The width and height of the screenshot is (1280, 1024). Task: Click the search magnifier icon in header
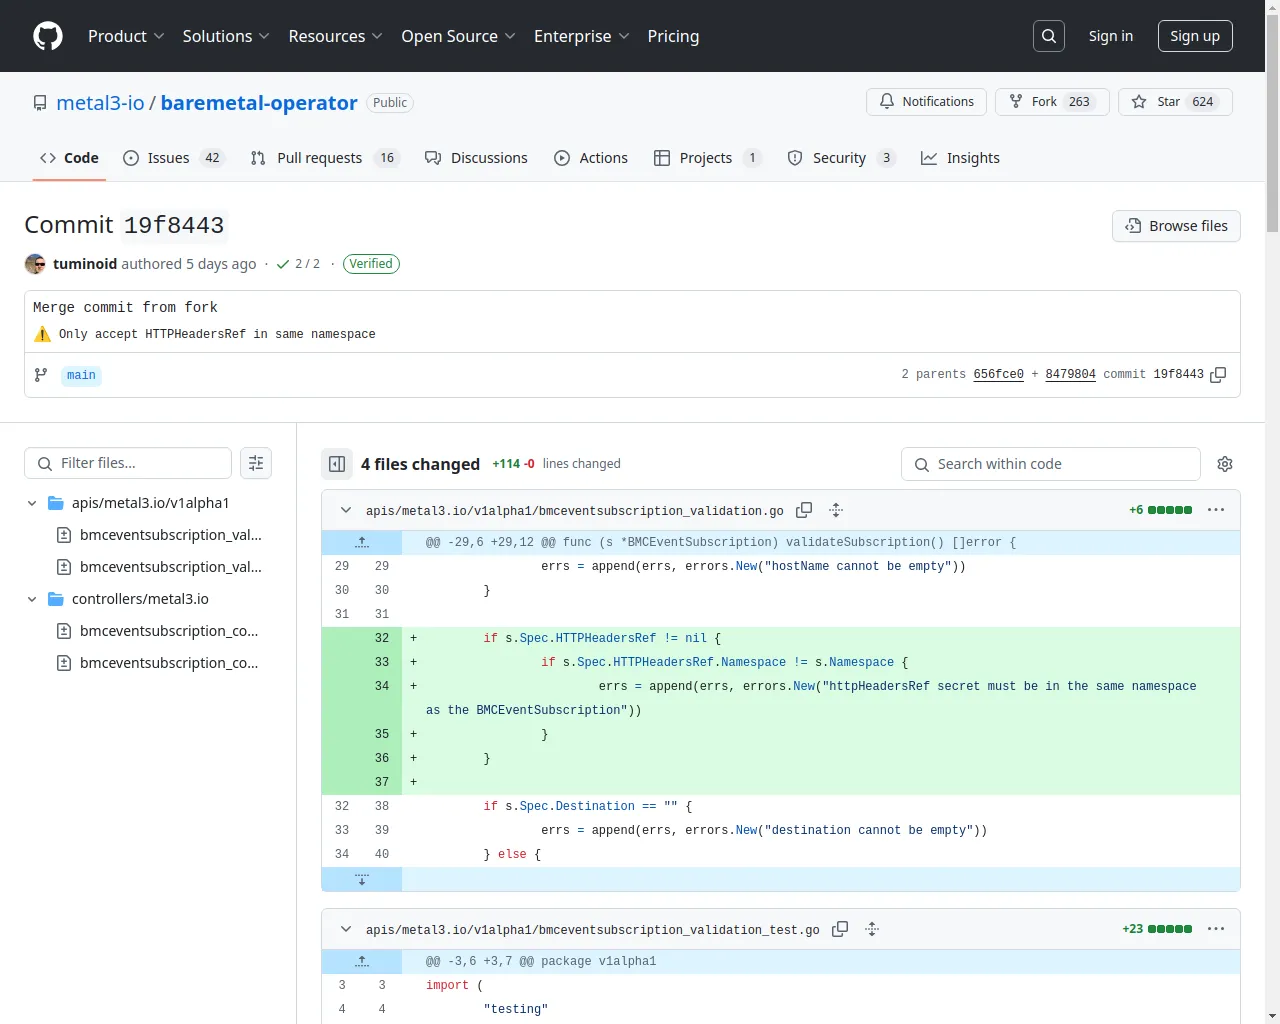(x=1049, y=36)
